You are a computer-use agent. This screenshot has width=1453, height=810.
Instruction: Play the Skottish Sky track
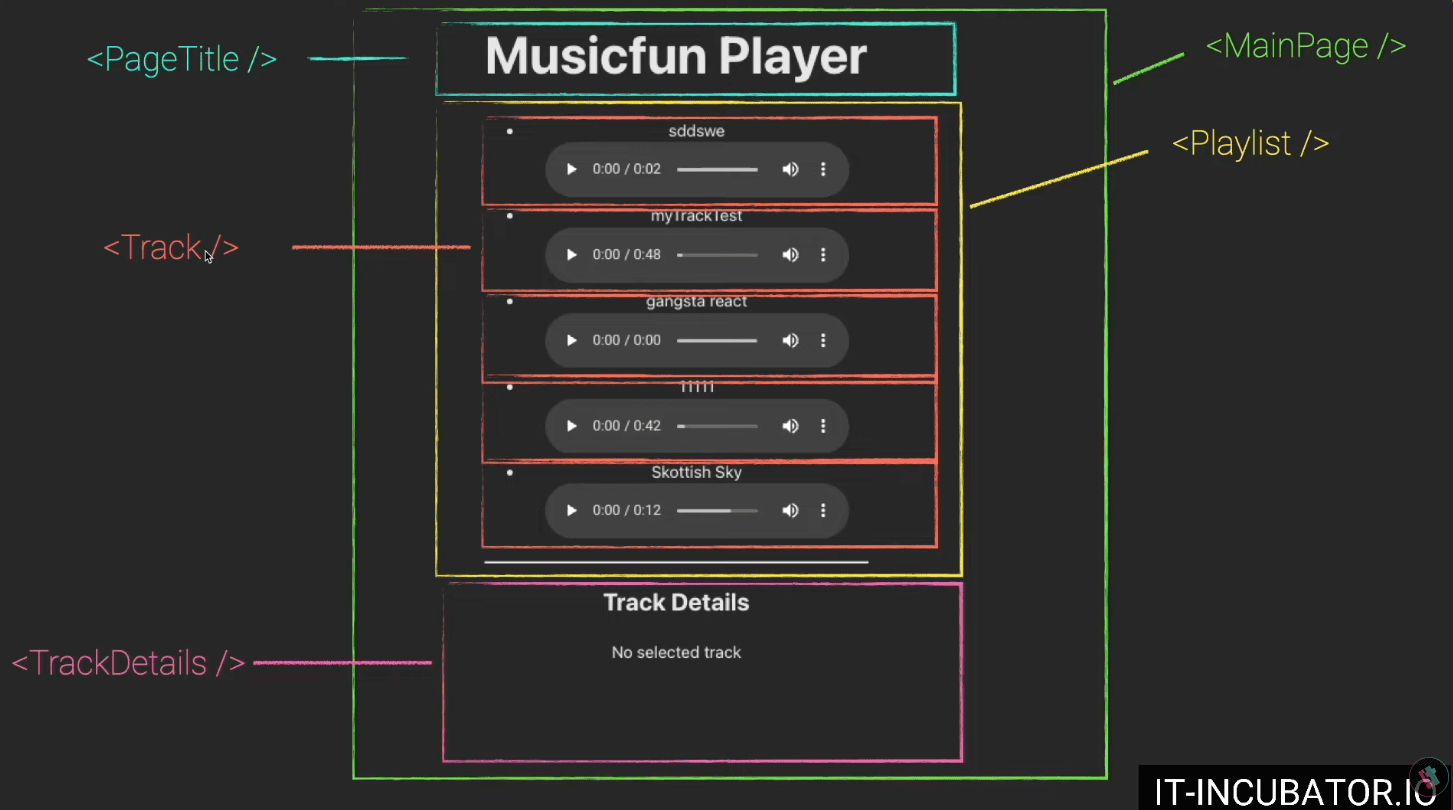click(571, 511)
